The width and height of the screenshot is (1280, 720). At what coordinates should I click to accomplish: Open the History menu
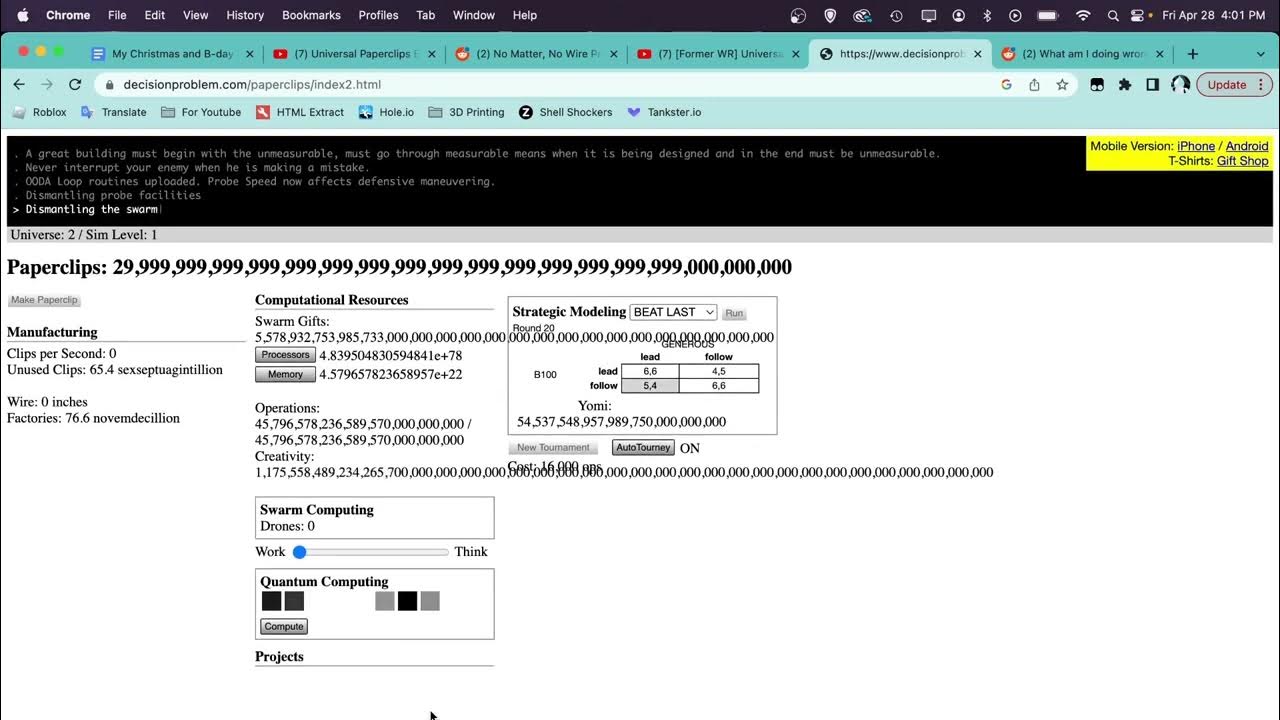coord(245,15)
